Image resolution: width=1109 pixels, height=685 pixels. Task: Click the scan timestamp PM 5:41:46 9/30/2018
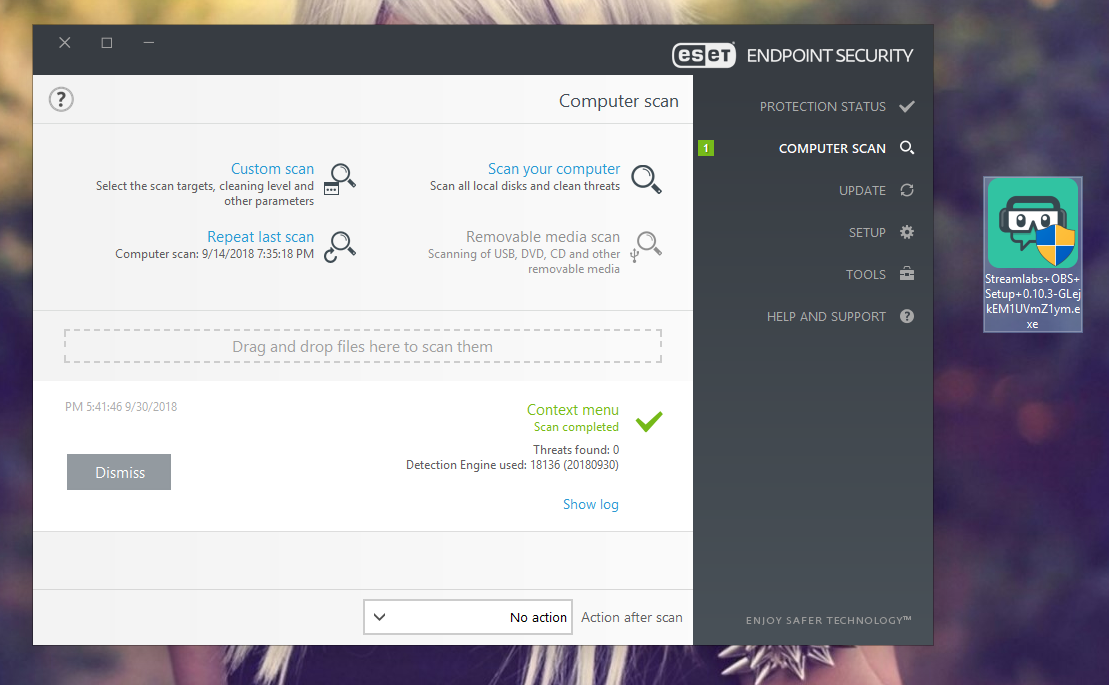click(121, 406)
